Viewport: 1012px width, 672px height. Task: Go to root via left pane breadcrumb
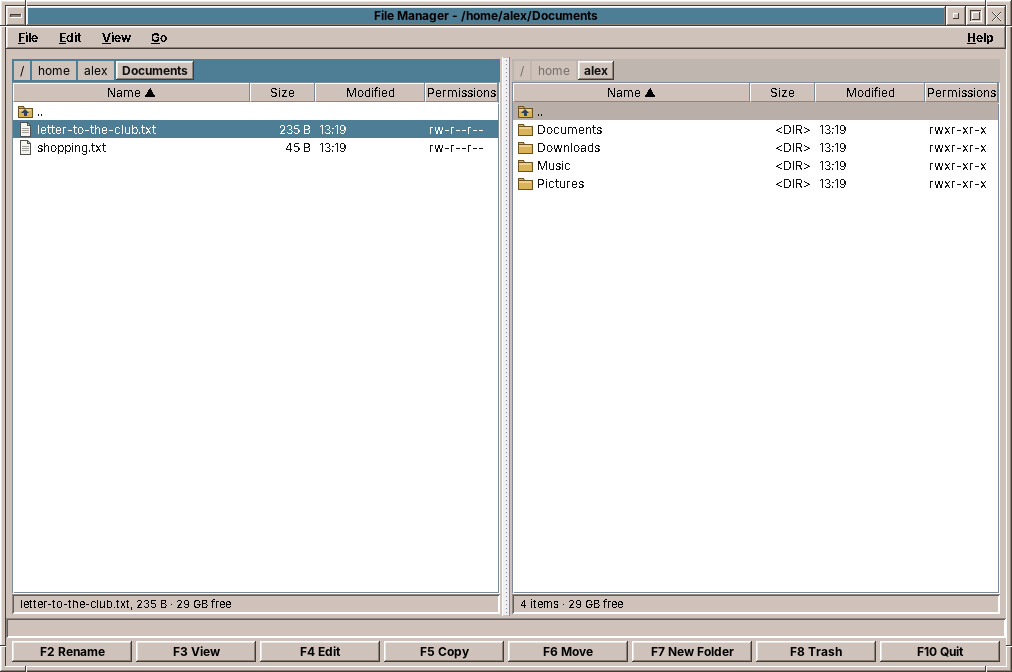(22, 70)
